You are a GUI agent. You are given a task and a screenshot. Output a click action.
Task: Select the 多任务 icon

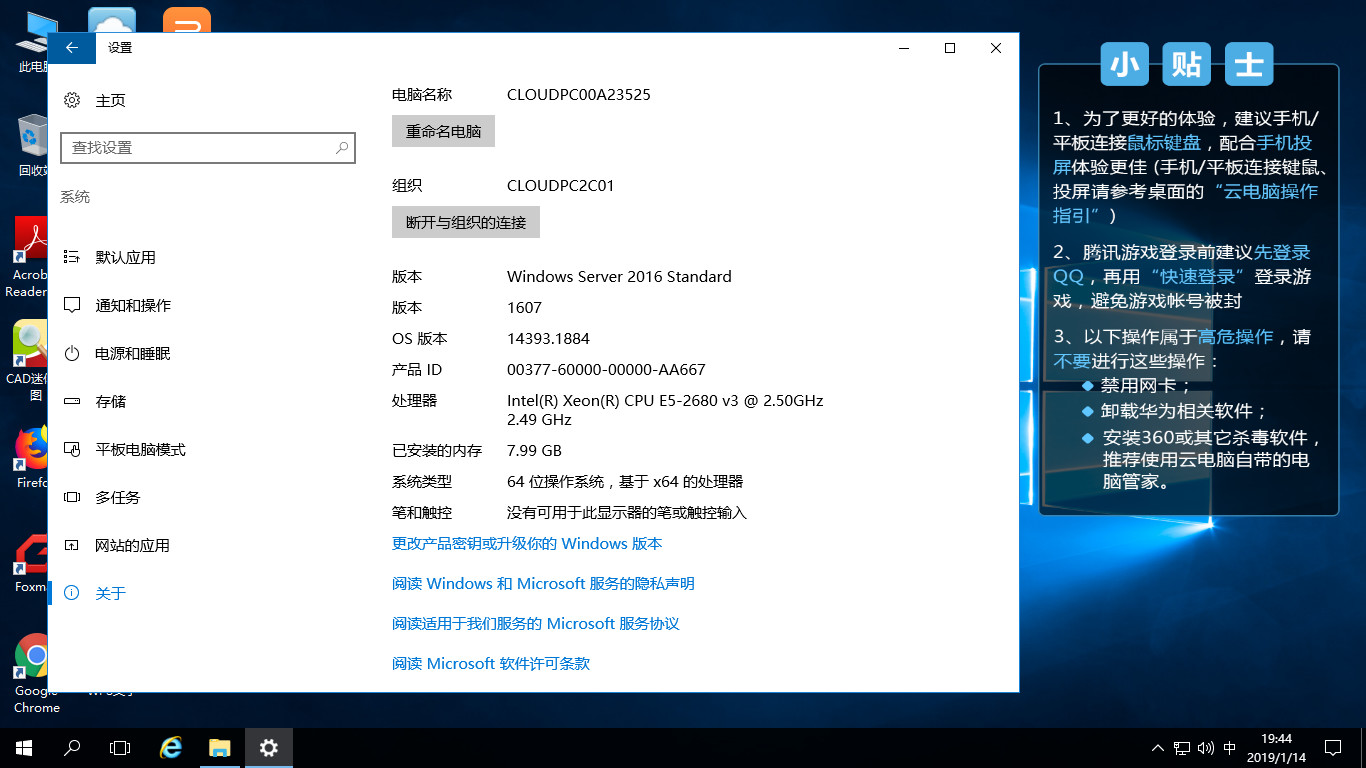click(x=72, y=497)
